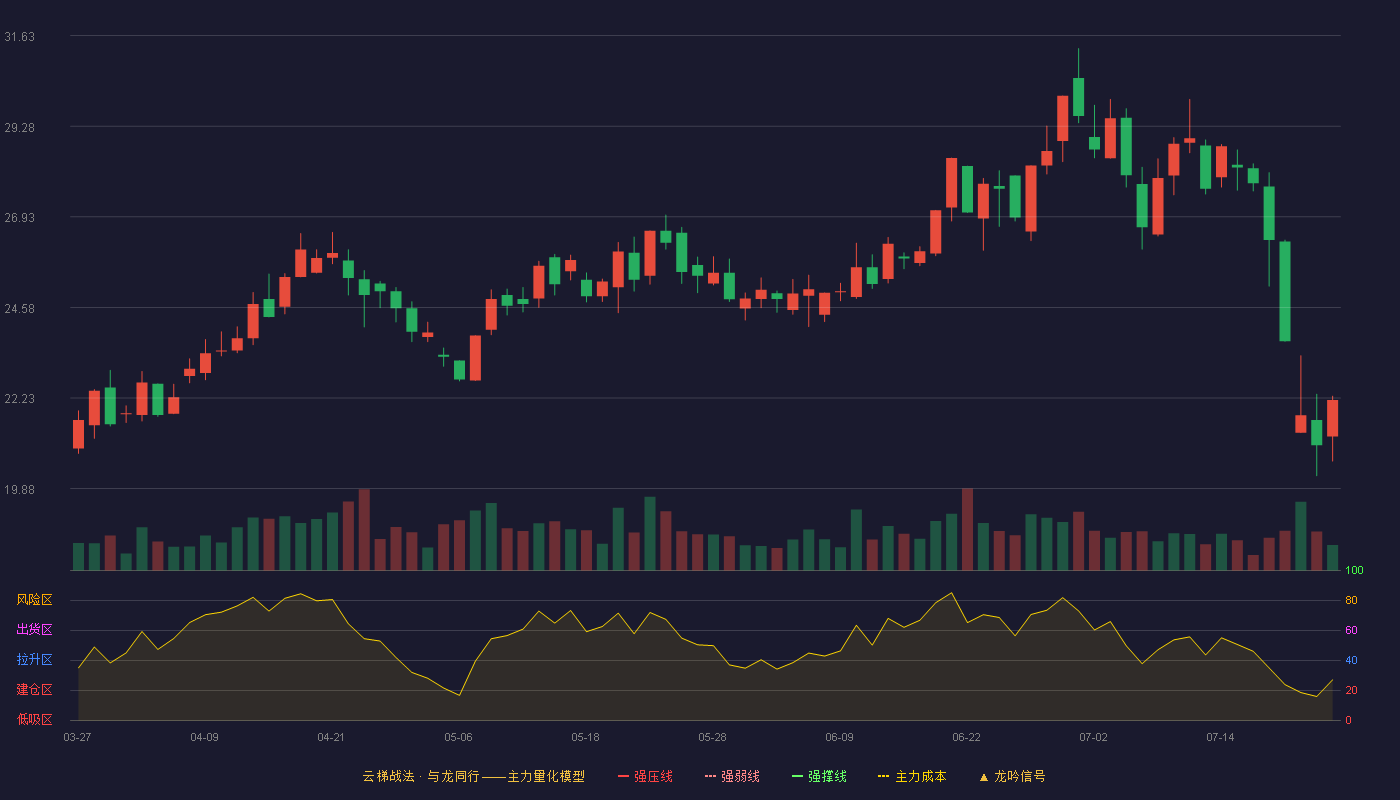
Task: Toggle the 强压线 legend item
Action: point(645,776)
